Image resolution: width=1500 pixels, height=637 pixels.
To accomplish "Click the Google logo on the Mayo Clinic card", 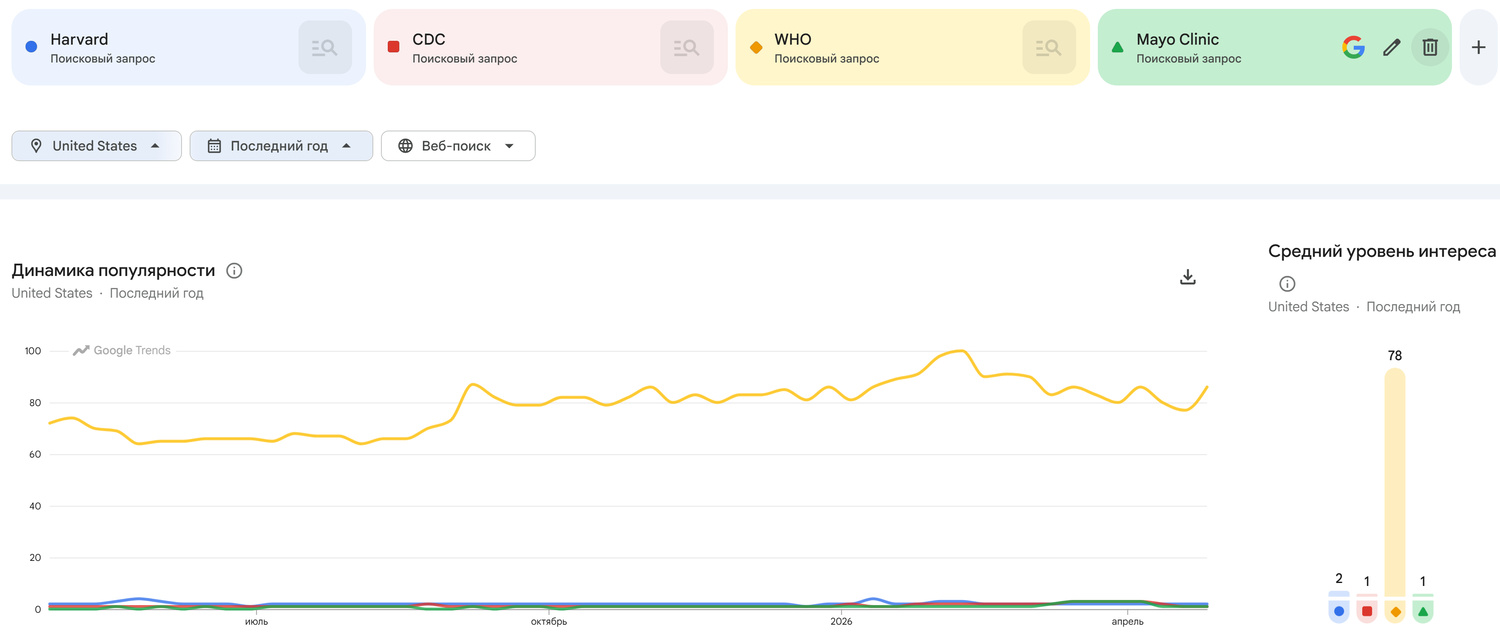I will (x=1353, y=46).
